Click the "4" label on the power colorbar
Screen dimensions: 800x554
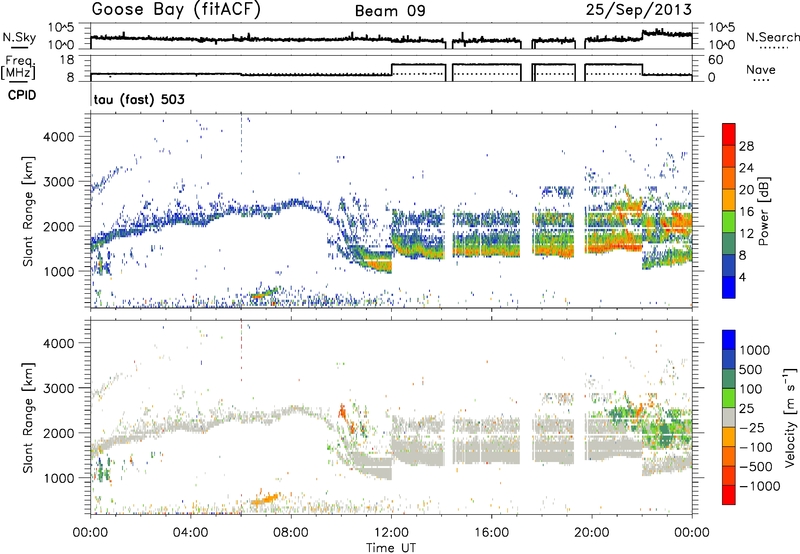(x=742, y=278)
